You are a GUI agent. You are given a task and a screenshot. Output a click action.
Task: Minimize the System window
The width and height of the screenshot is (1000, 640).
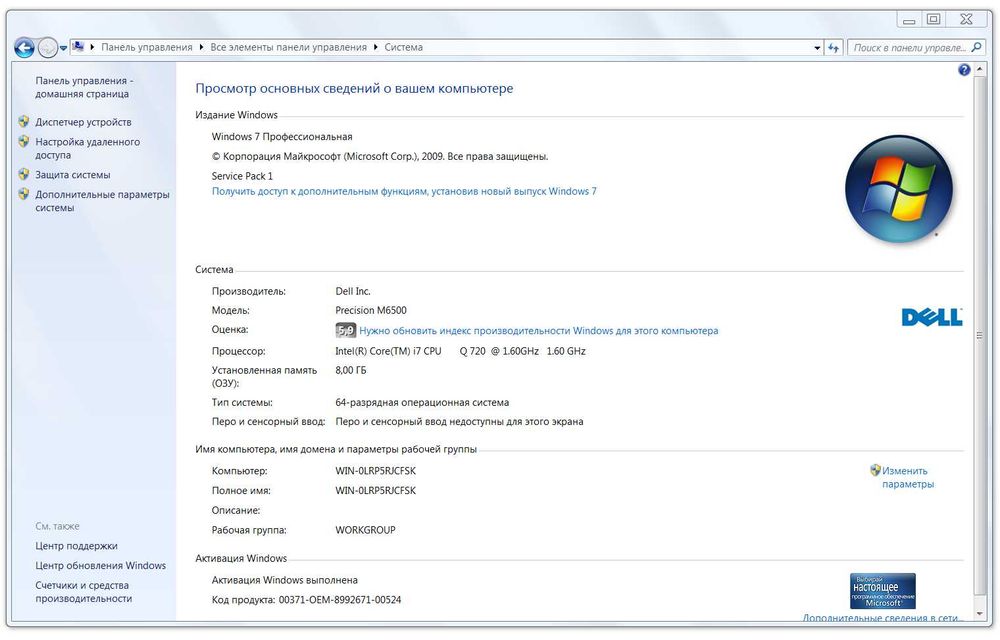pyautogui.click(x=909, y=20)
